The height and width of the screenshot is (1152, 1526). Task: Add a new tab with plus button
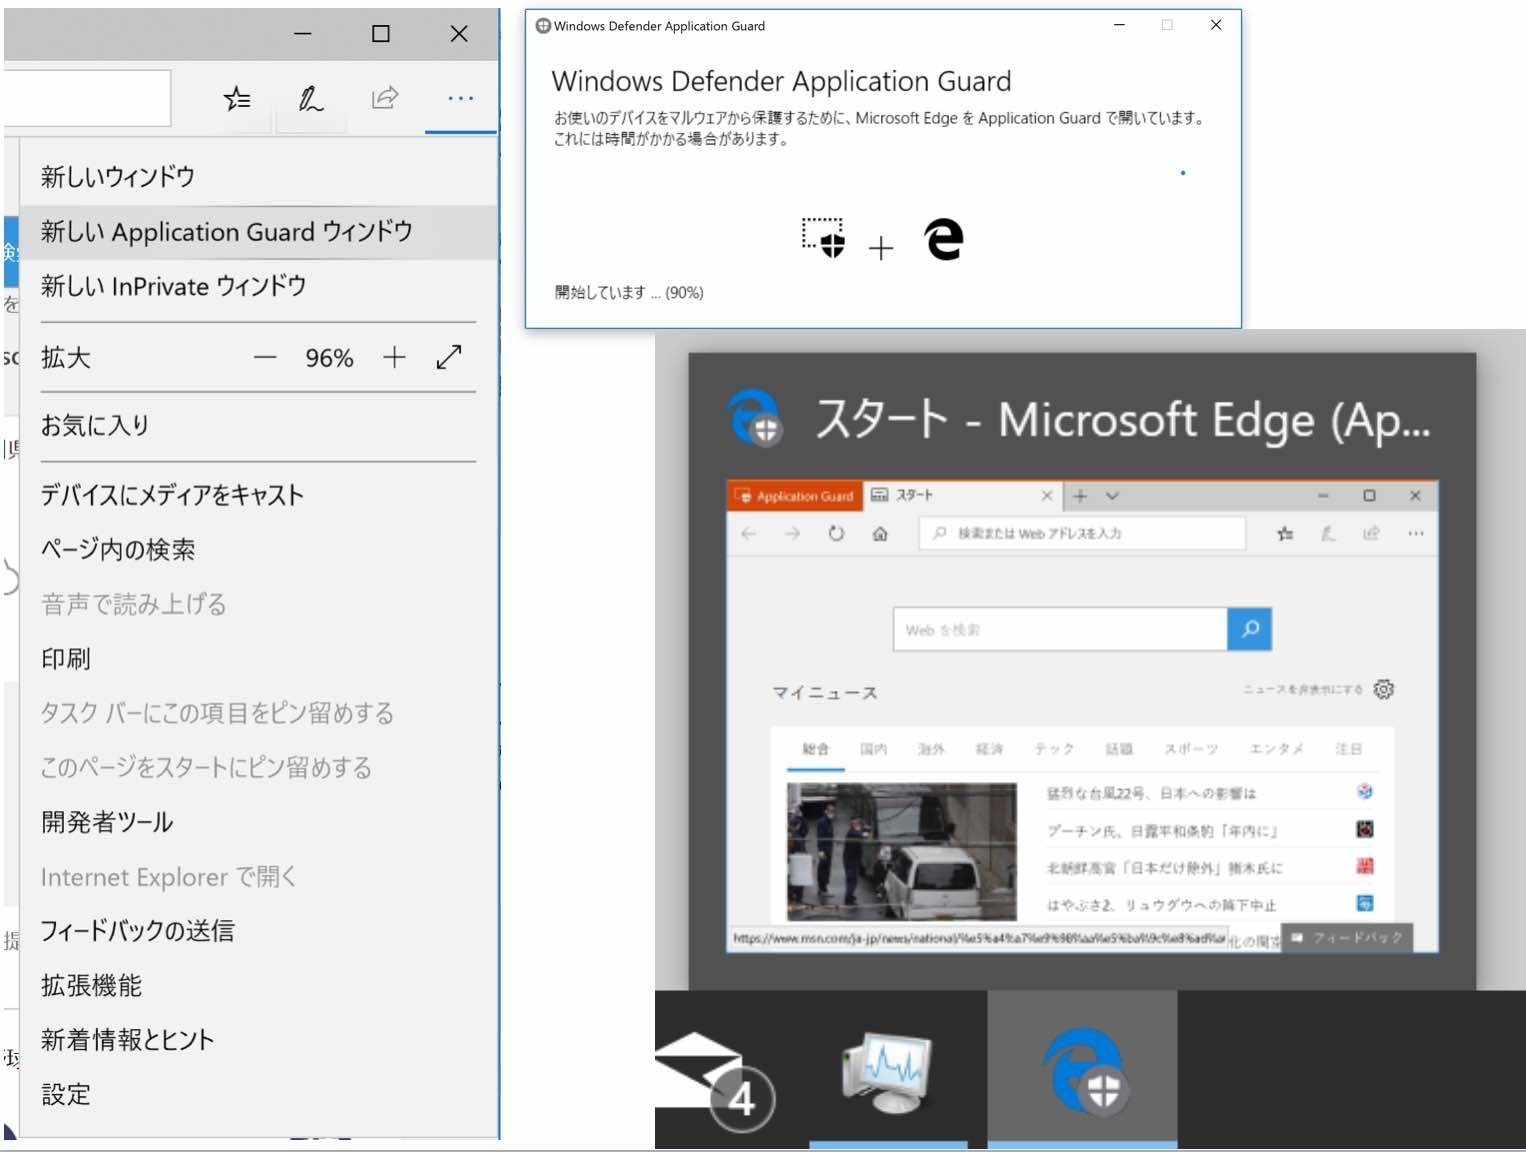[1080, 495]
